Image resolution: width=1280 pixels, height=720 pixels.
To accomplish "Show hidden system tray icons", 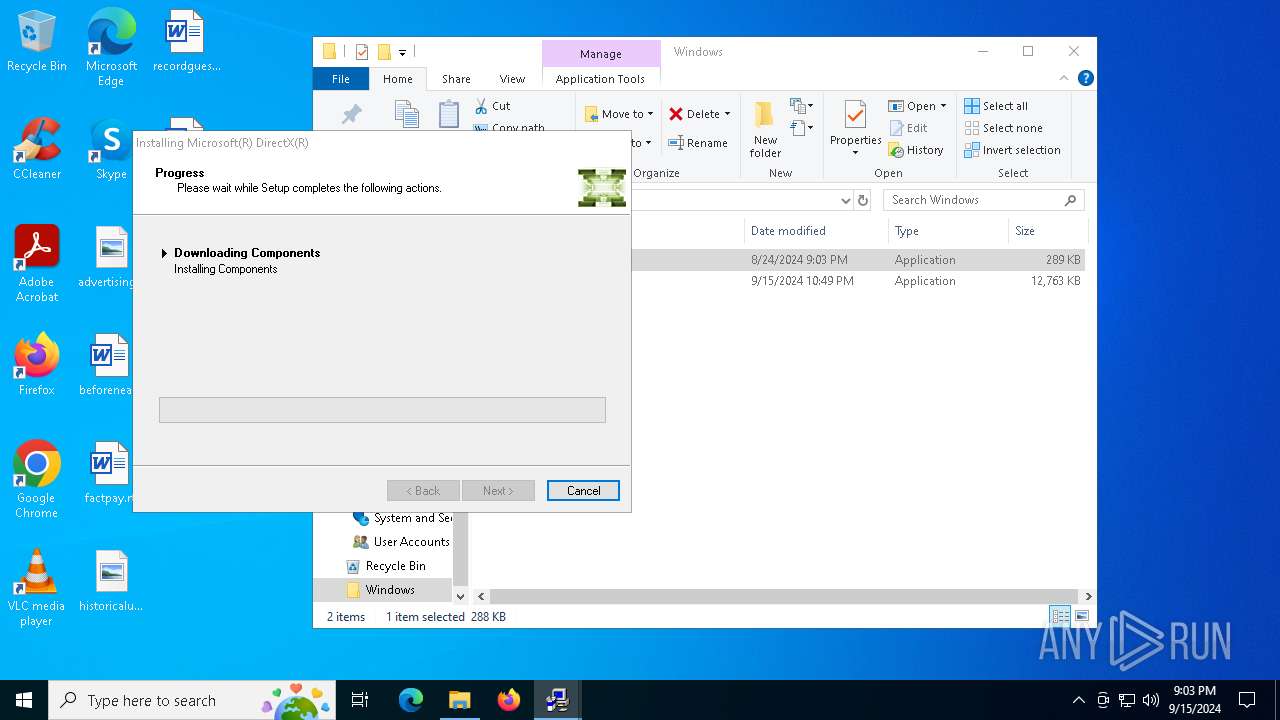I will coord(1078,700).
